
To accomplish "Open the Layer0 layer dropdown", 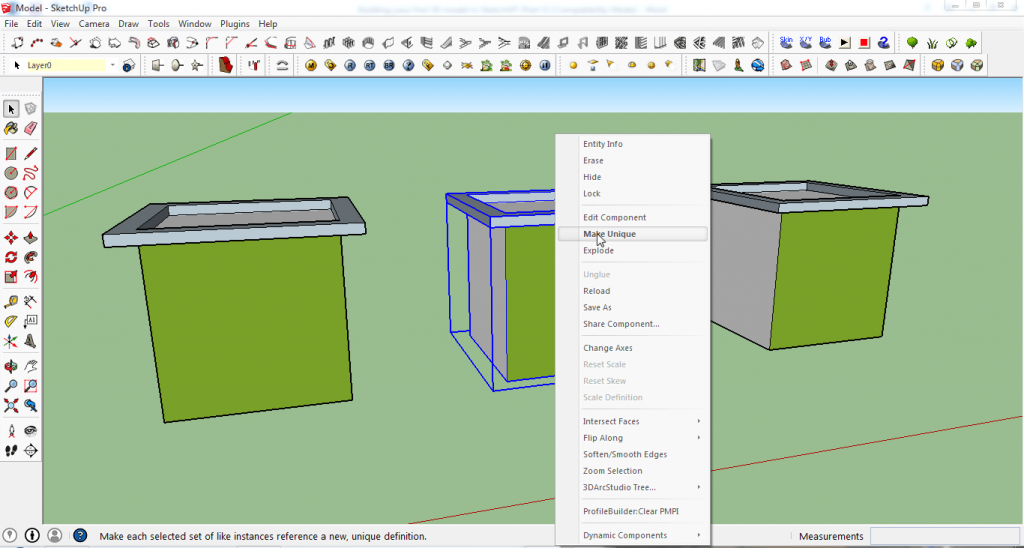I will point(112,65).
